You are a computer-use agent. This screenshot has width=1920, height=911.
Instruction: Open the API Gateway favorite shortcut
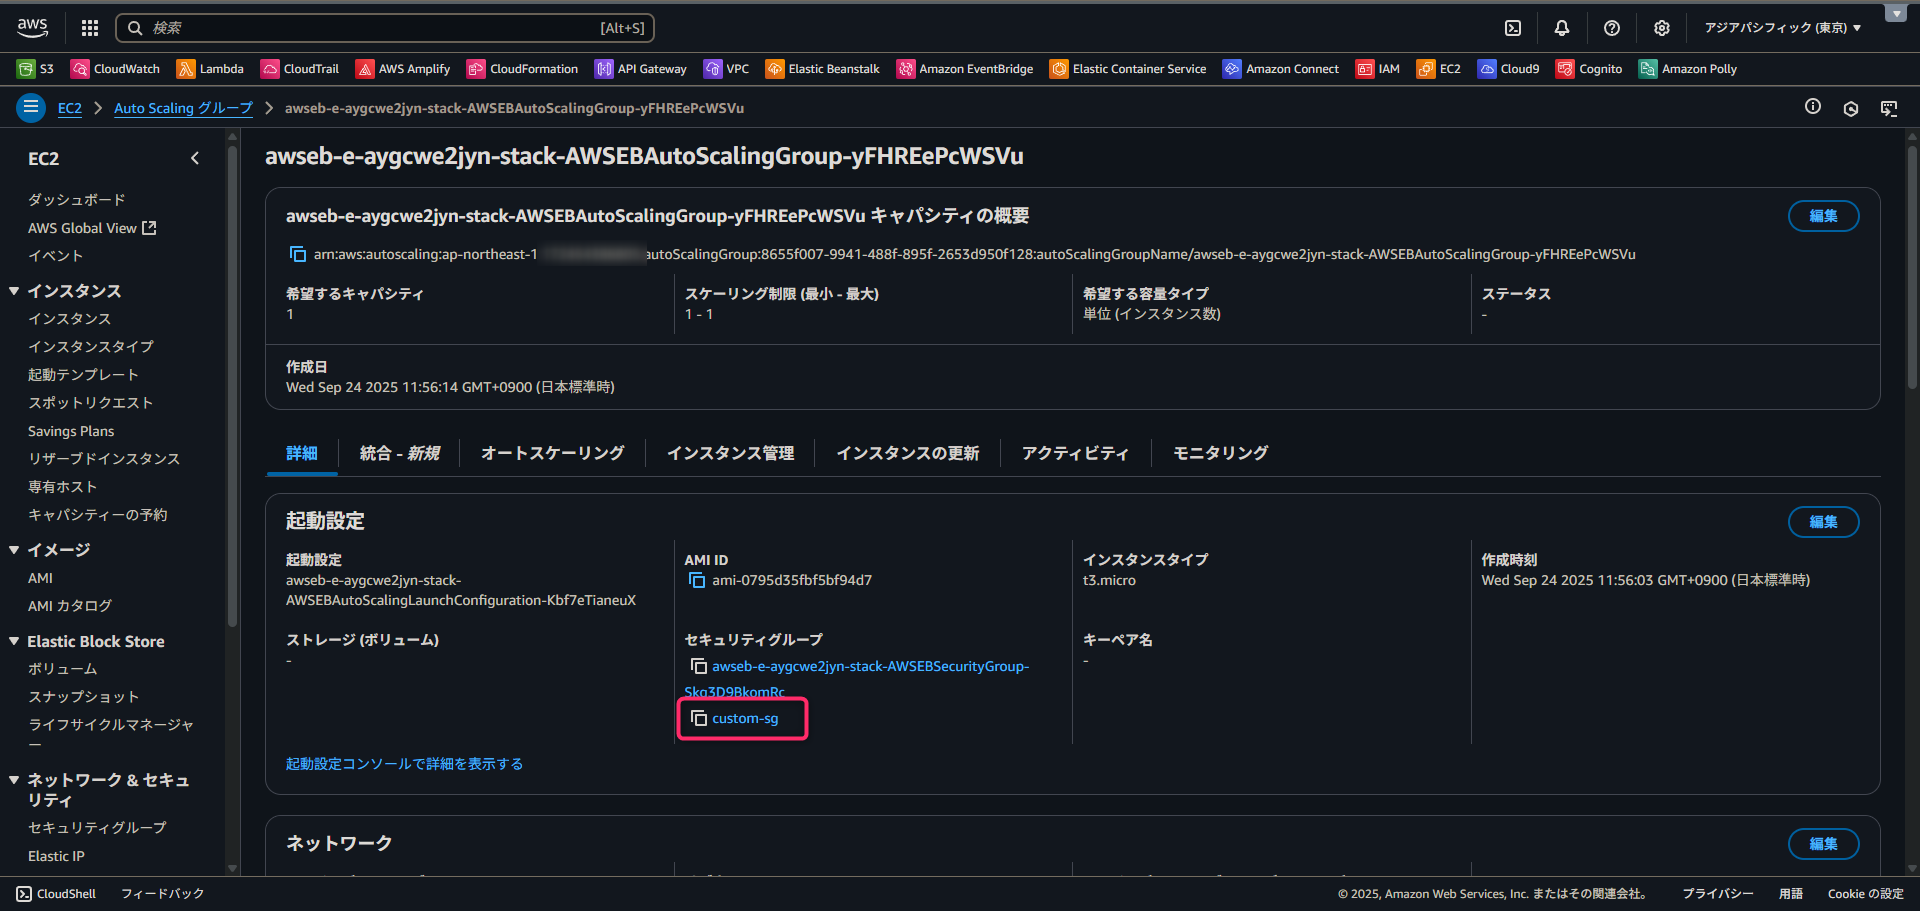pos(641,69)
